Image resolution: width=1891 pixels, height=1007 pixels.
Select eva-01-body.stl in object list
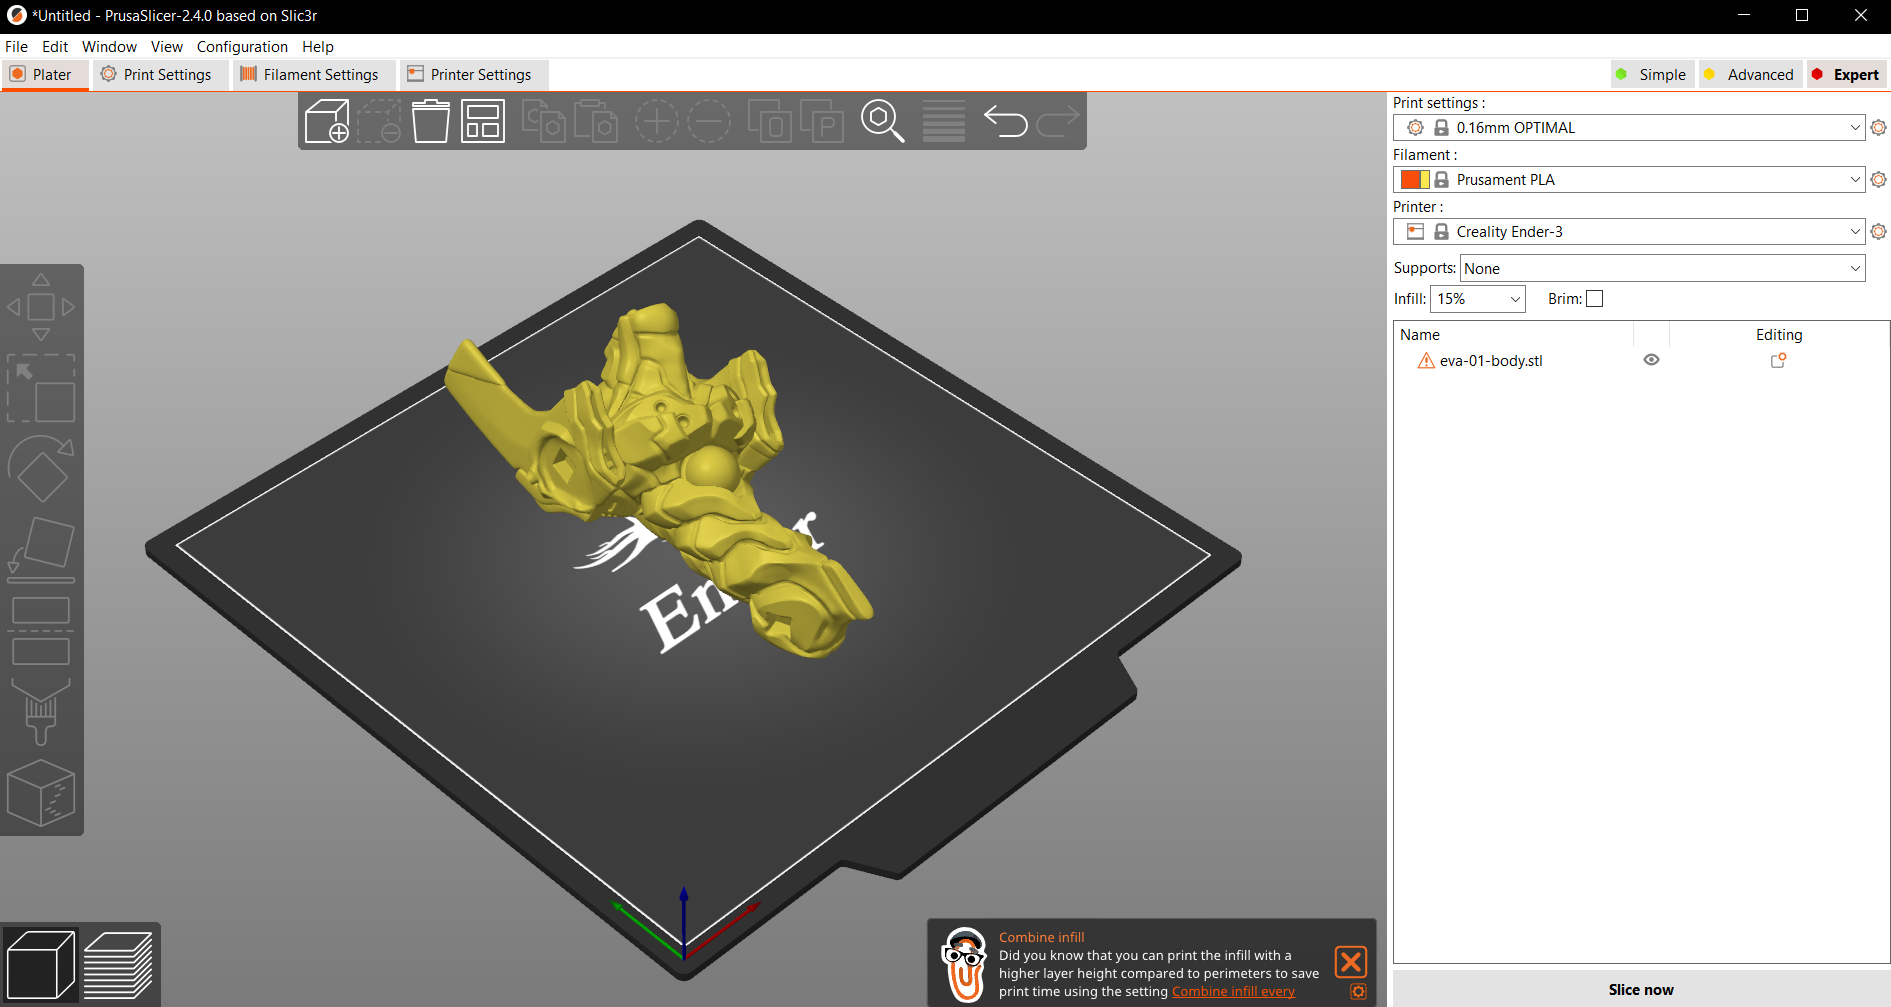1491,361
